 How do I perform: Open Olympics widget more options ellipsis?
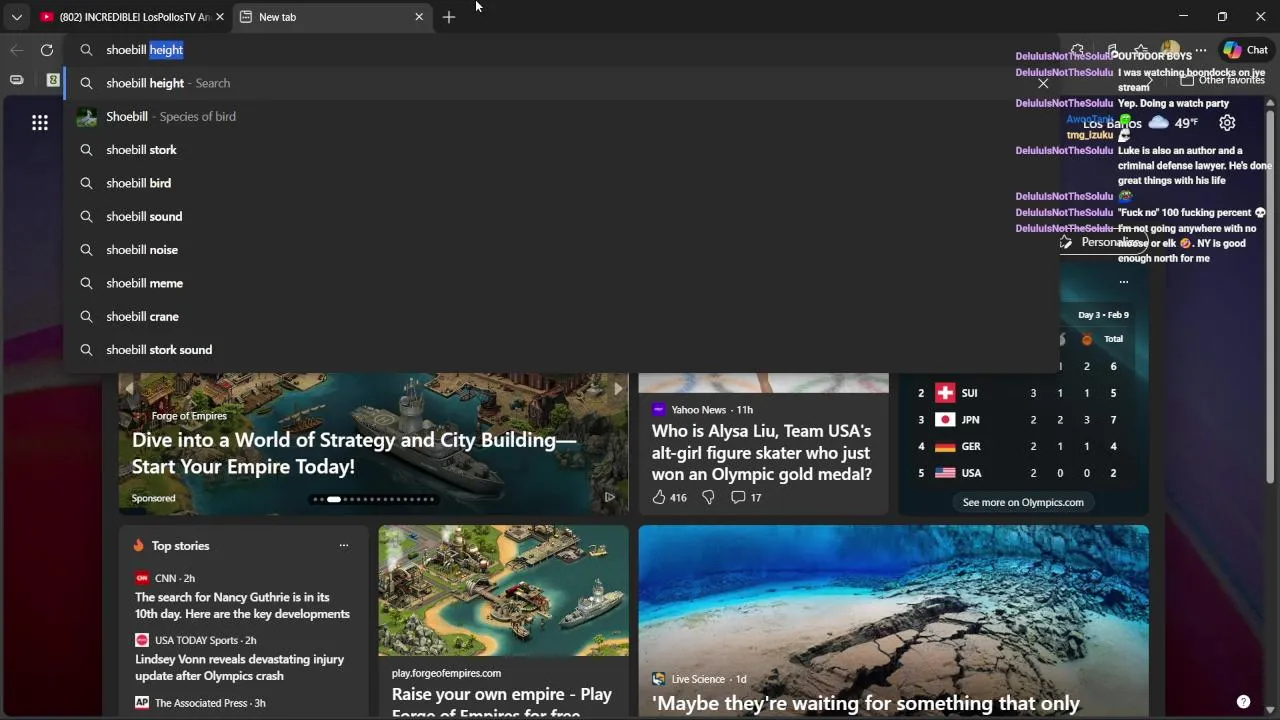tap(1124, 282)
